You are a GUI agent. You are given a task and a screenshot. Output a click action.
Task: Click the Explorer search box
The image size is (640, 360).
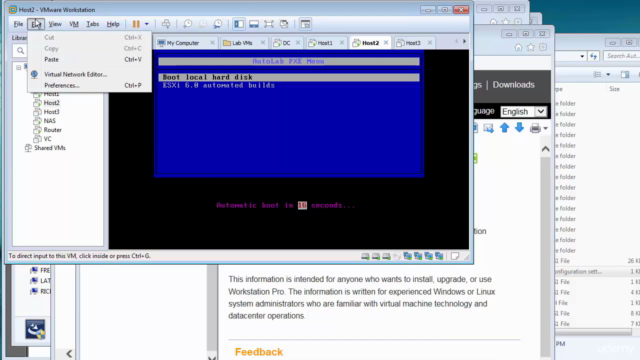tap(622, 56)
